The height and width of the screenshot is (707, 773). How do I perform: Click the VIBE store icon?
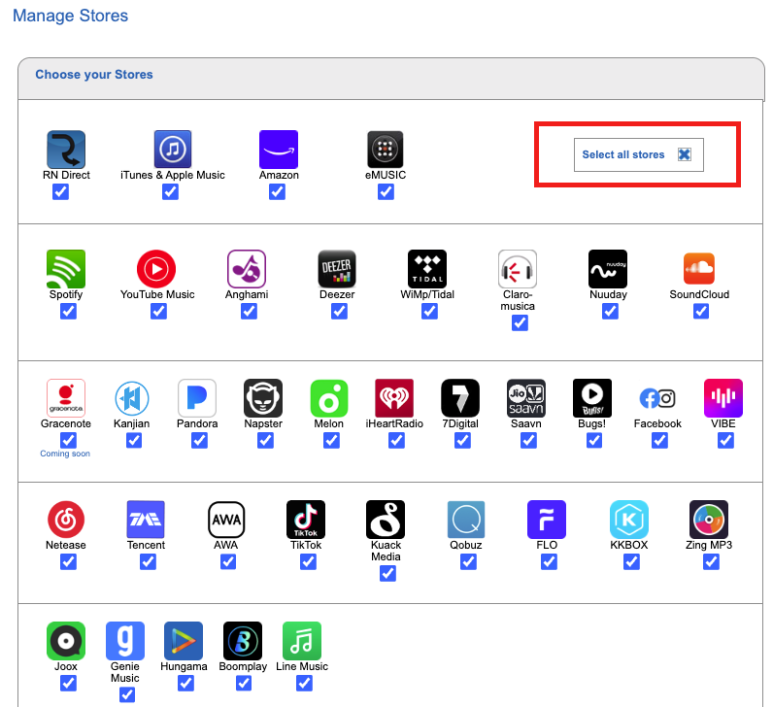tap(723, 398)
